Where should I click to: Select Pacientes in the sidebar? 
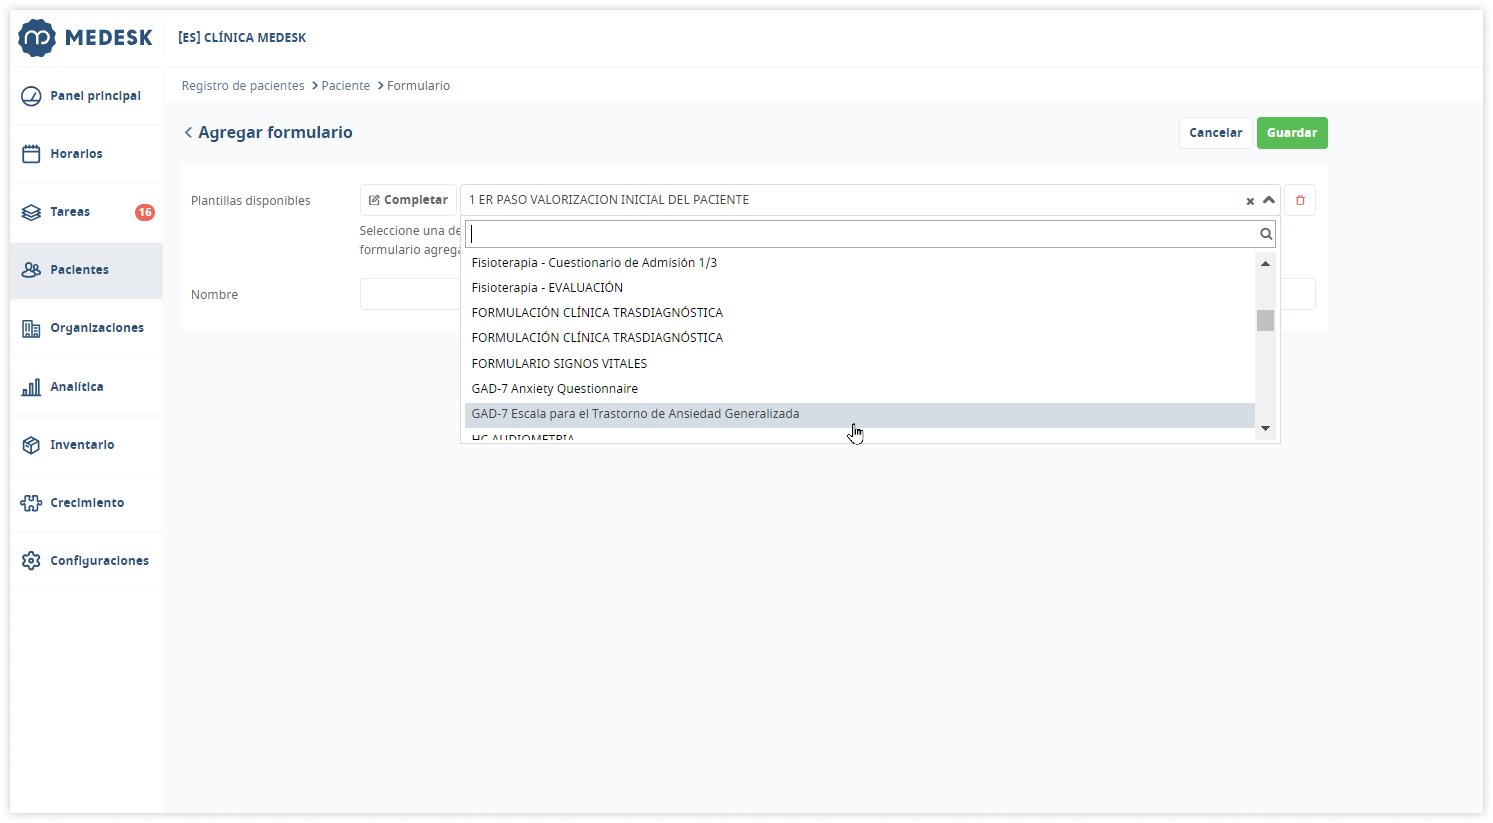[x=86, y=270]
